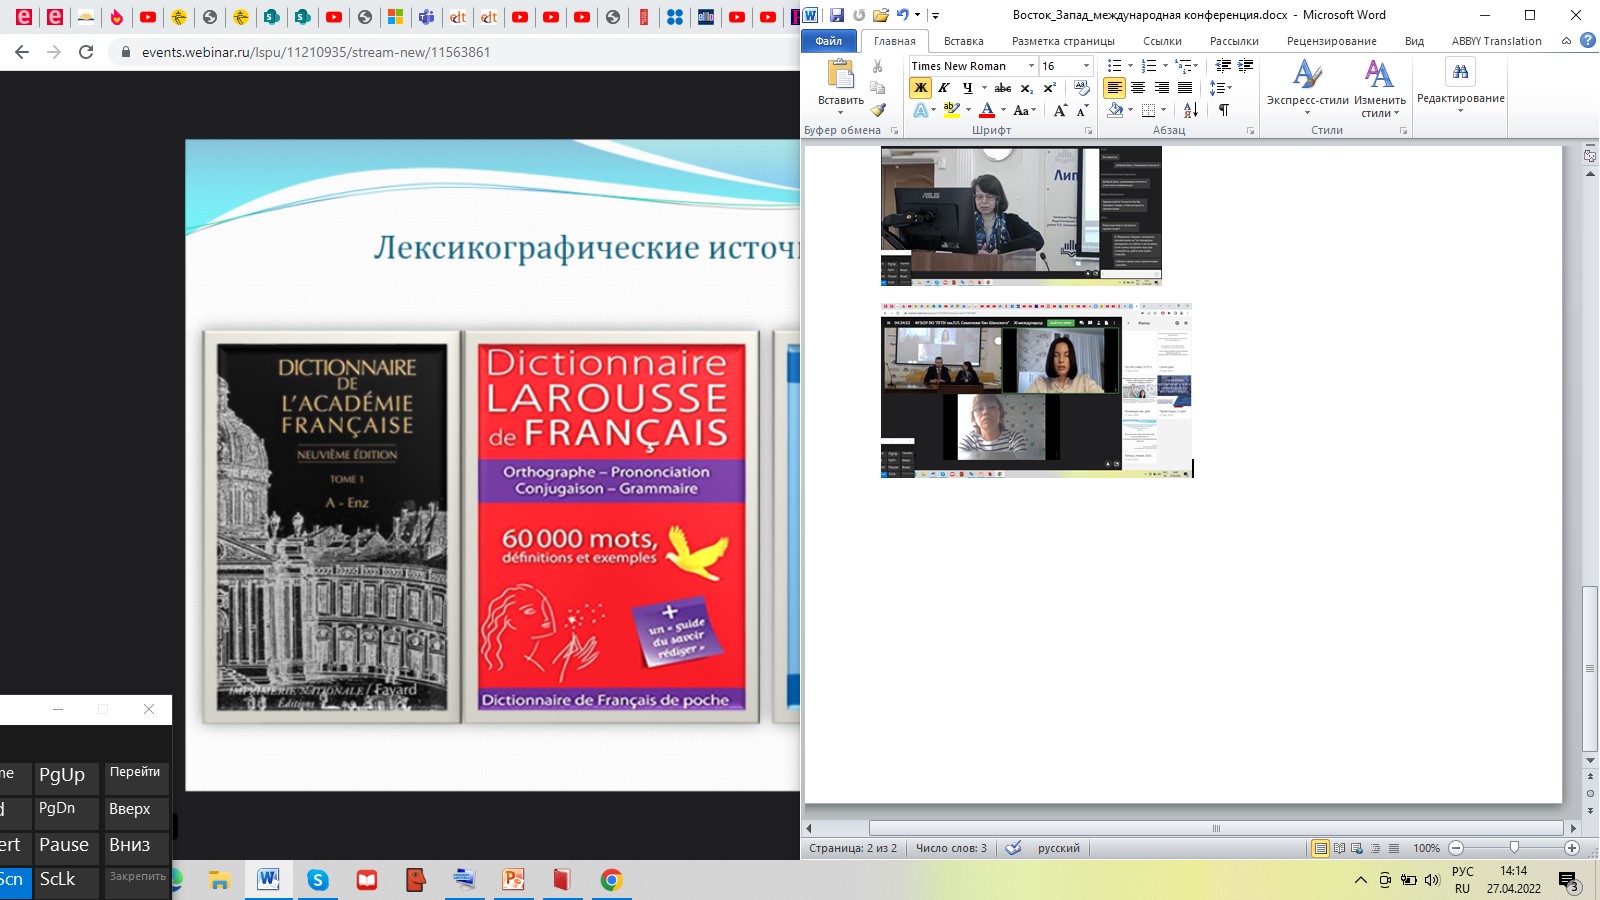Expand the Экспресс-стили gallery

tap(1307, 88)
